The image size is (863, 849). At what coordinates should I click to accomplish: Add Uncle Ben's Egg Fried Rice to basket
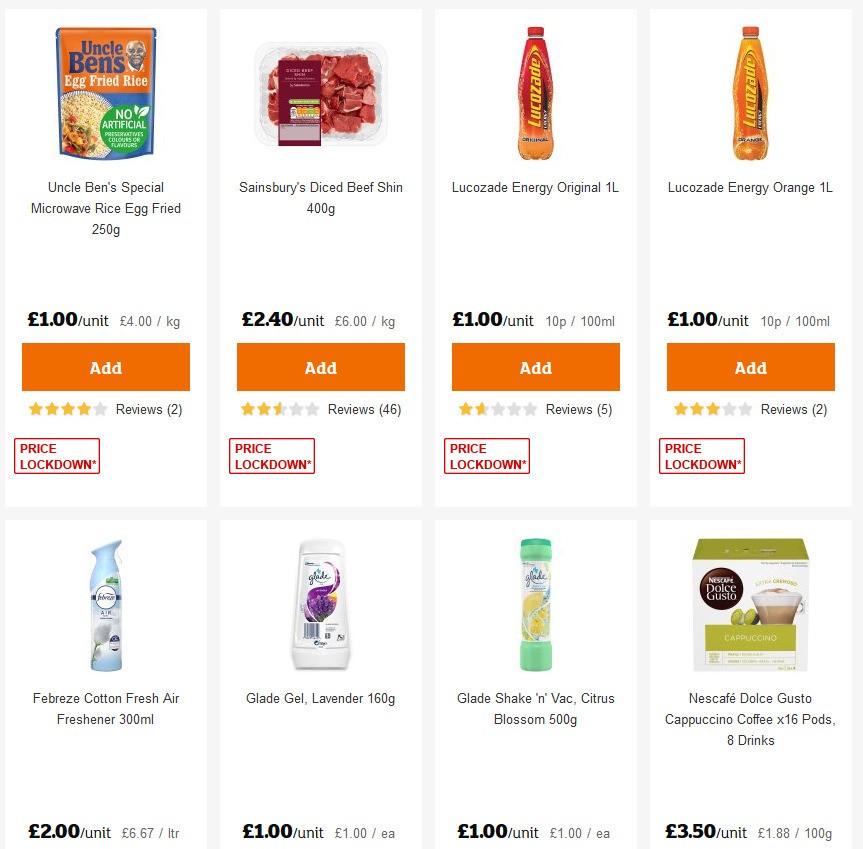[105, 367]
